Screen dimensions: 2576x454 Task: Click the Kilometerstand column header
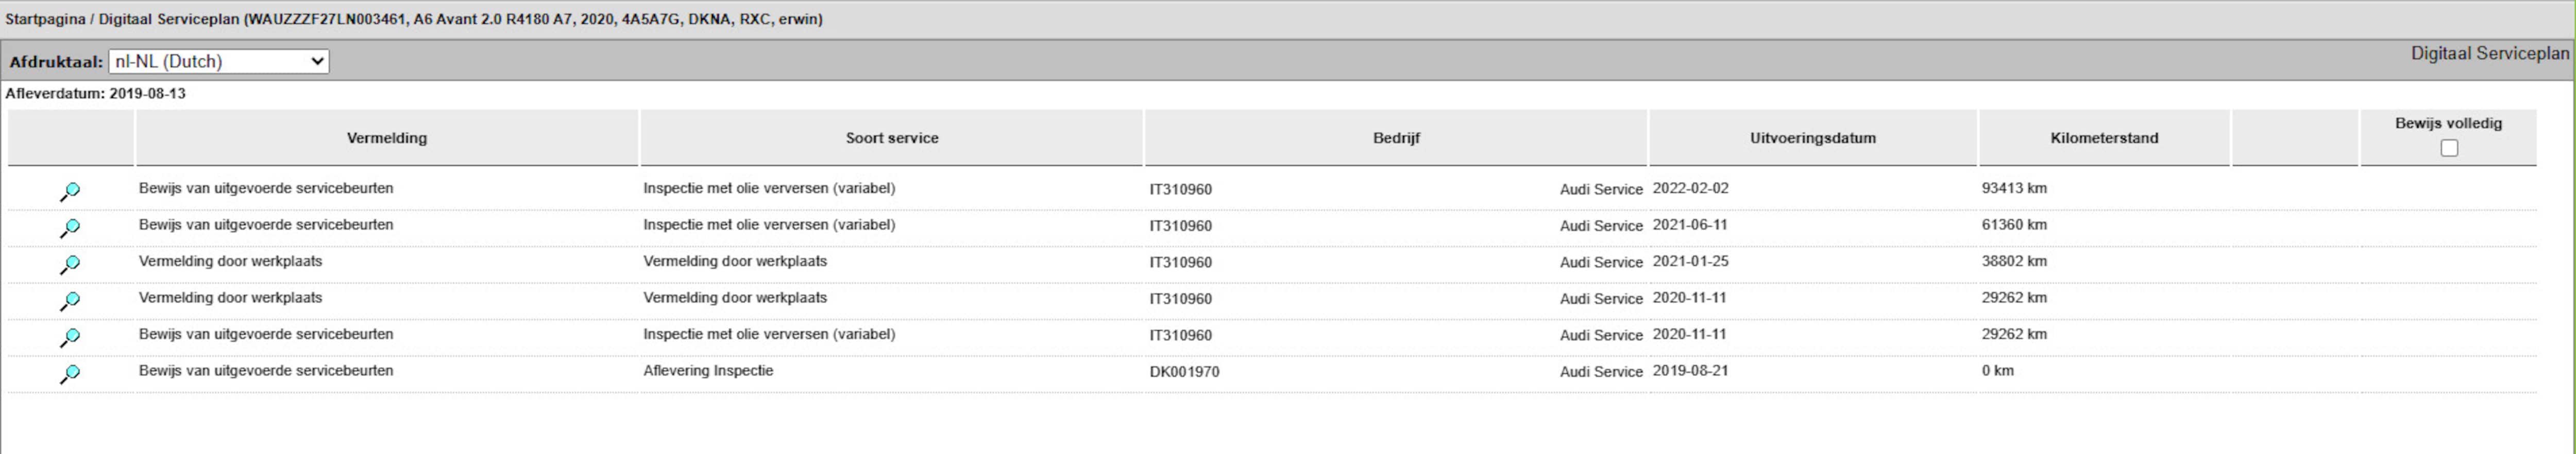pyautogui.click(x=2103, y=138)
